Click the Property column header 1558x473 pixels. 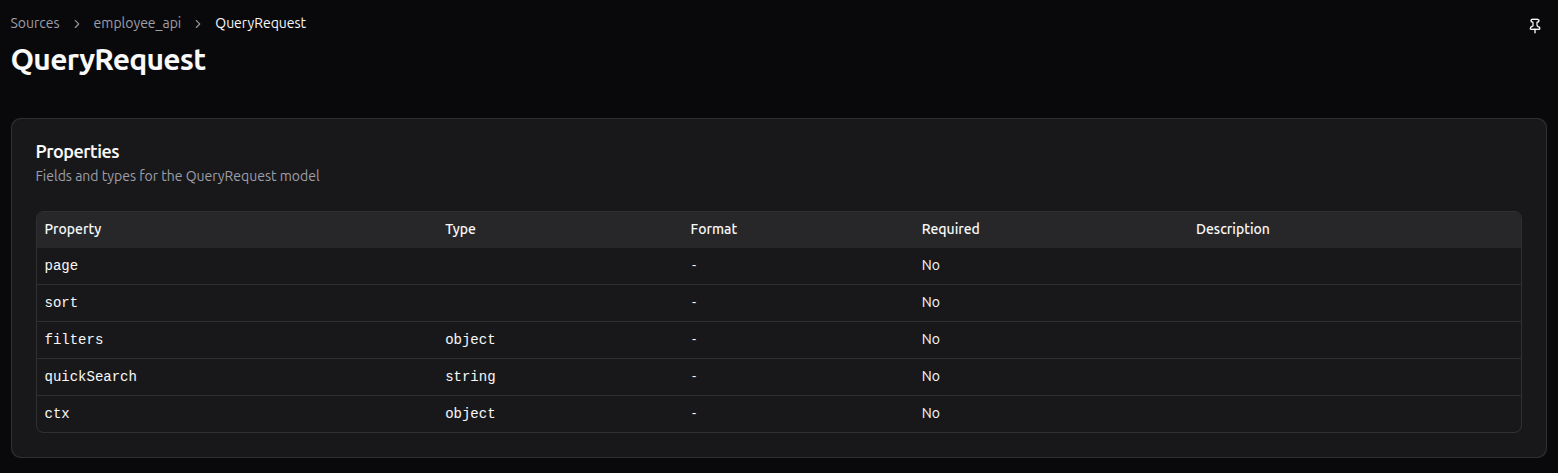[73, 229]
